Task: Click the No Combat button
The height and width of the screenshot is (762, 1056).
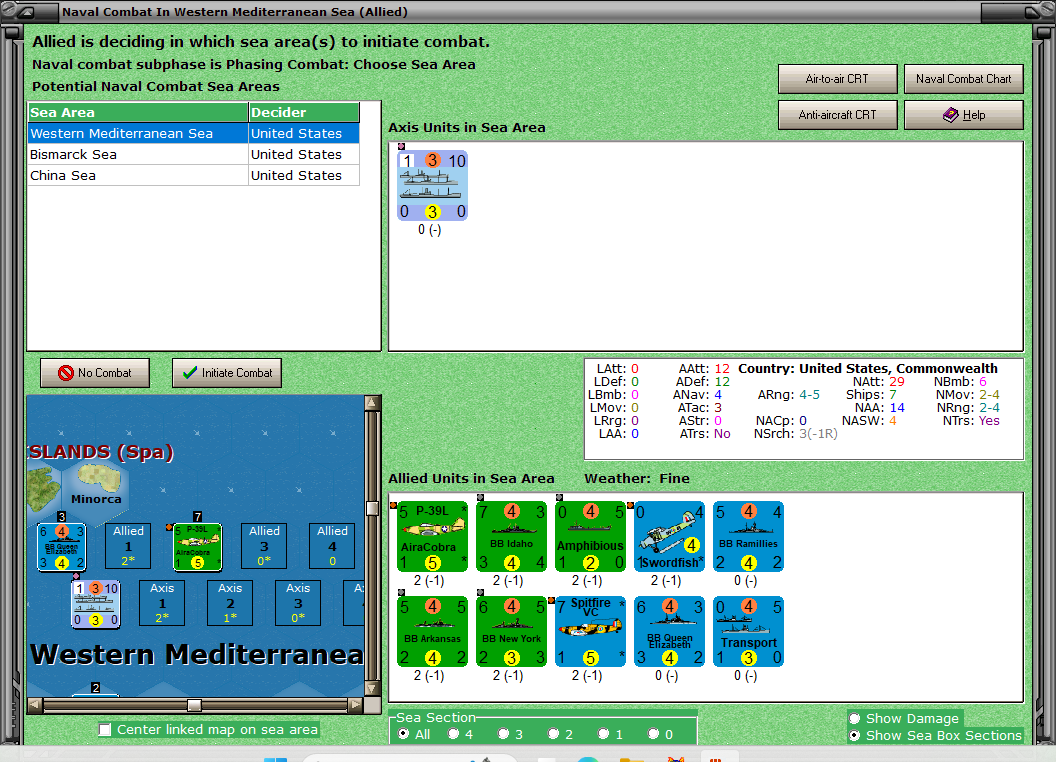Action: pos(95,373)
